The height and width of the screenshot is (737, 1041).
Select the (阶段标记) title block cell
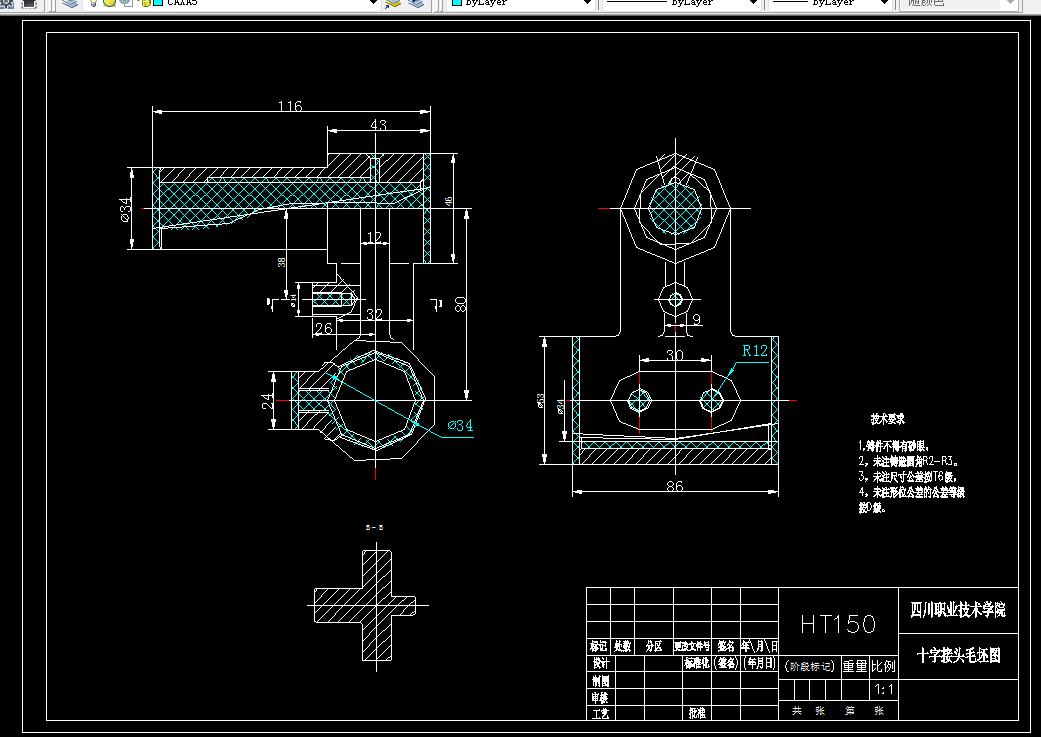point(809,666)
